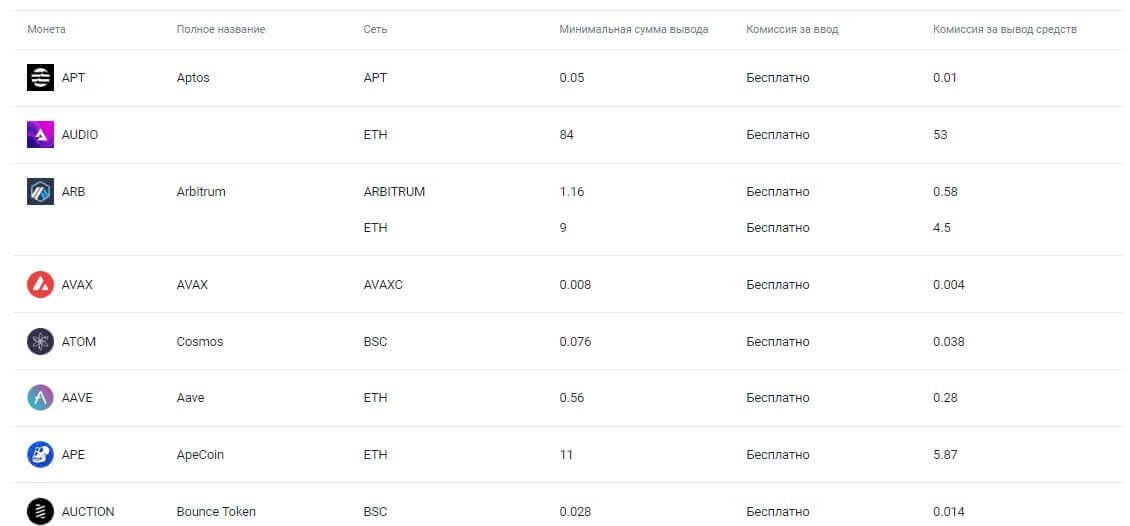Sort by the Монета column header

click(x=46, y=29)
